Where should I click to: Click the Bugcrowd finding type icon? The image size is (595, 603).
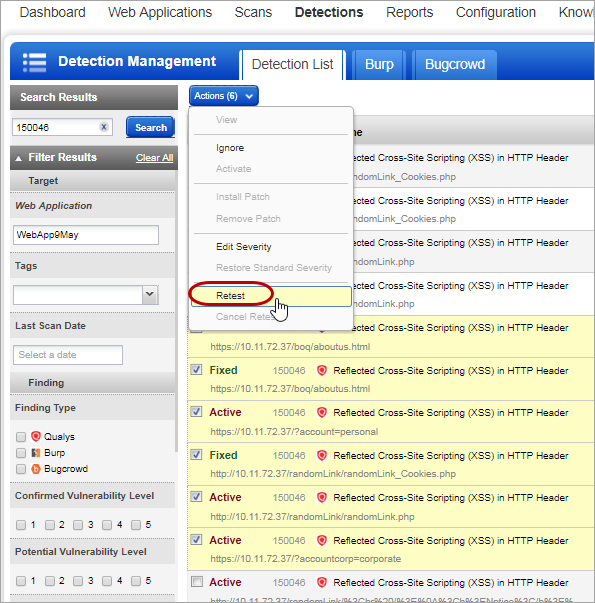(x=36, y=469)
